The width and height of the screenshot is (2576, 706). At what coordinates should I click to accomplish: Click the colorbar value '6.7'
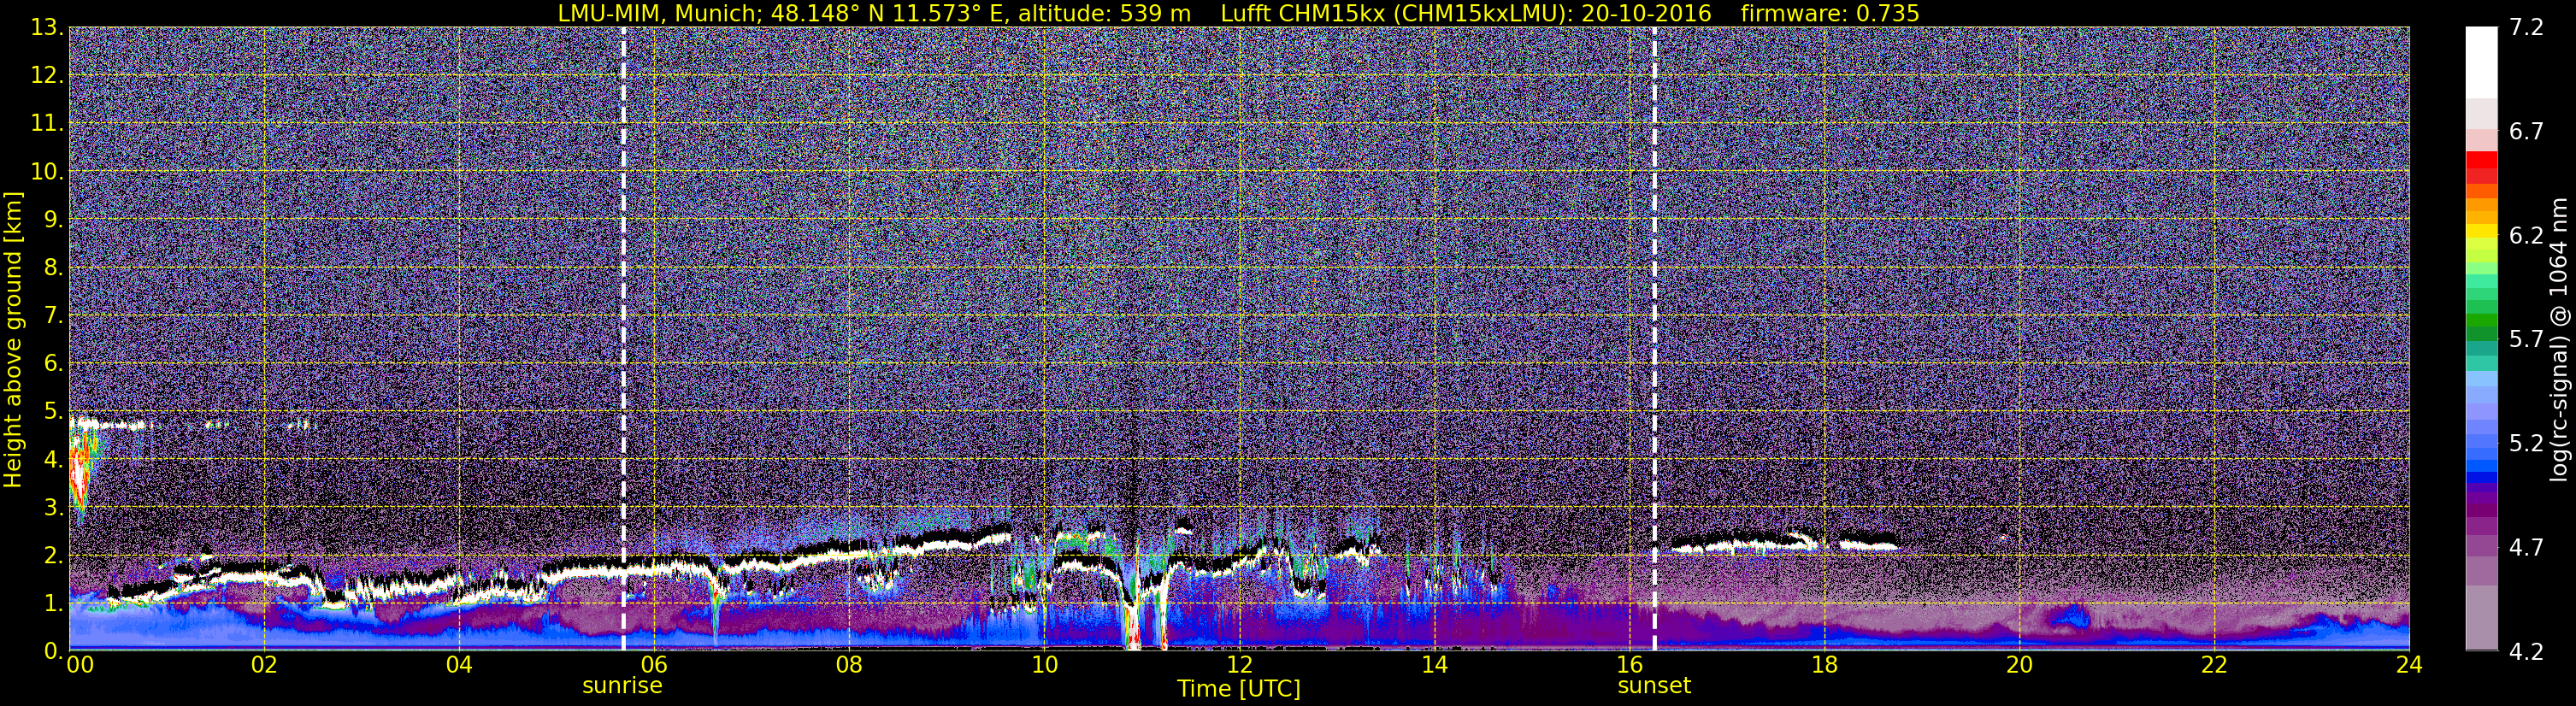(2526, 132)
